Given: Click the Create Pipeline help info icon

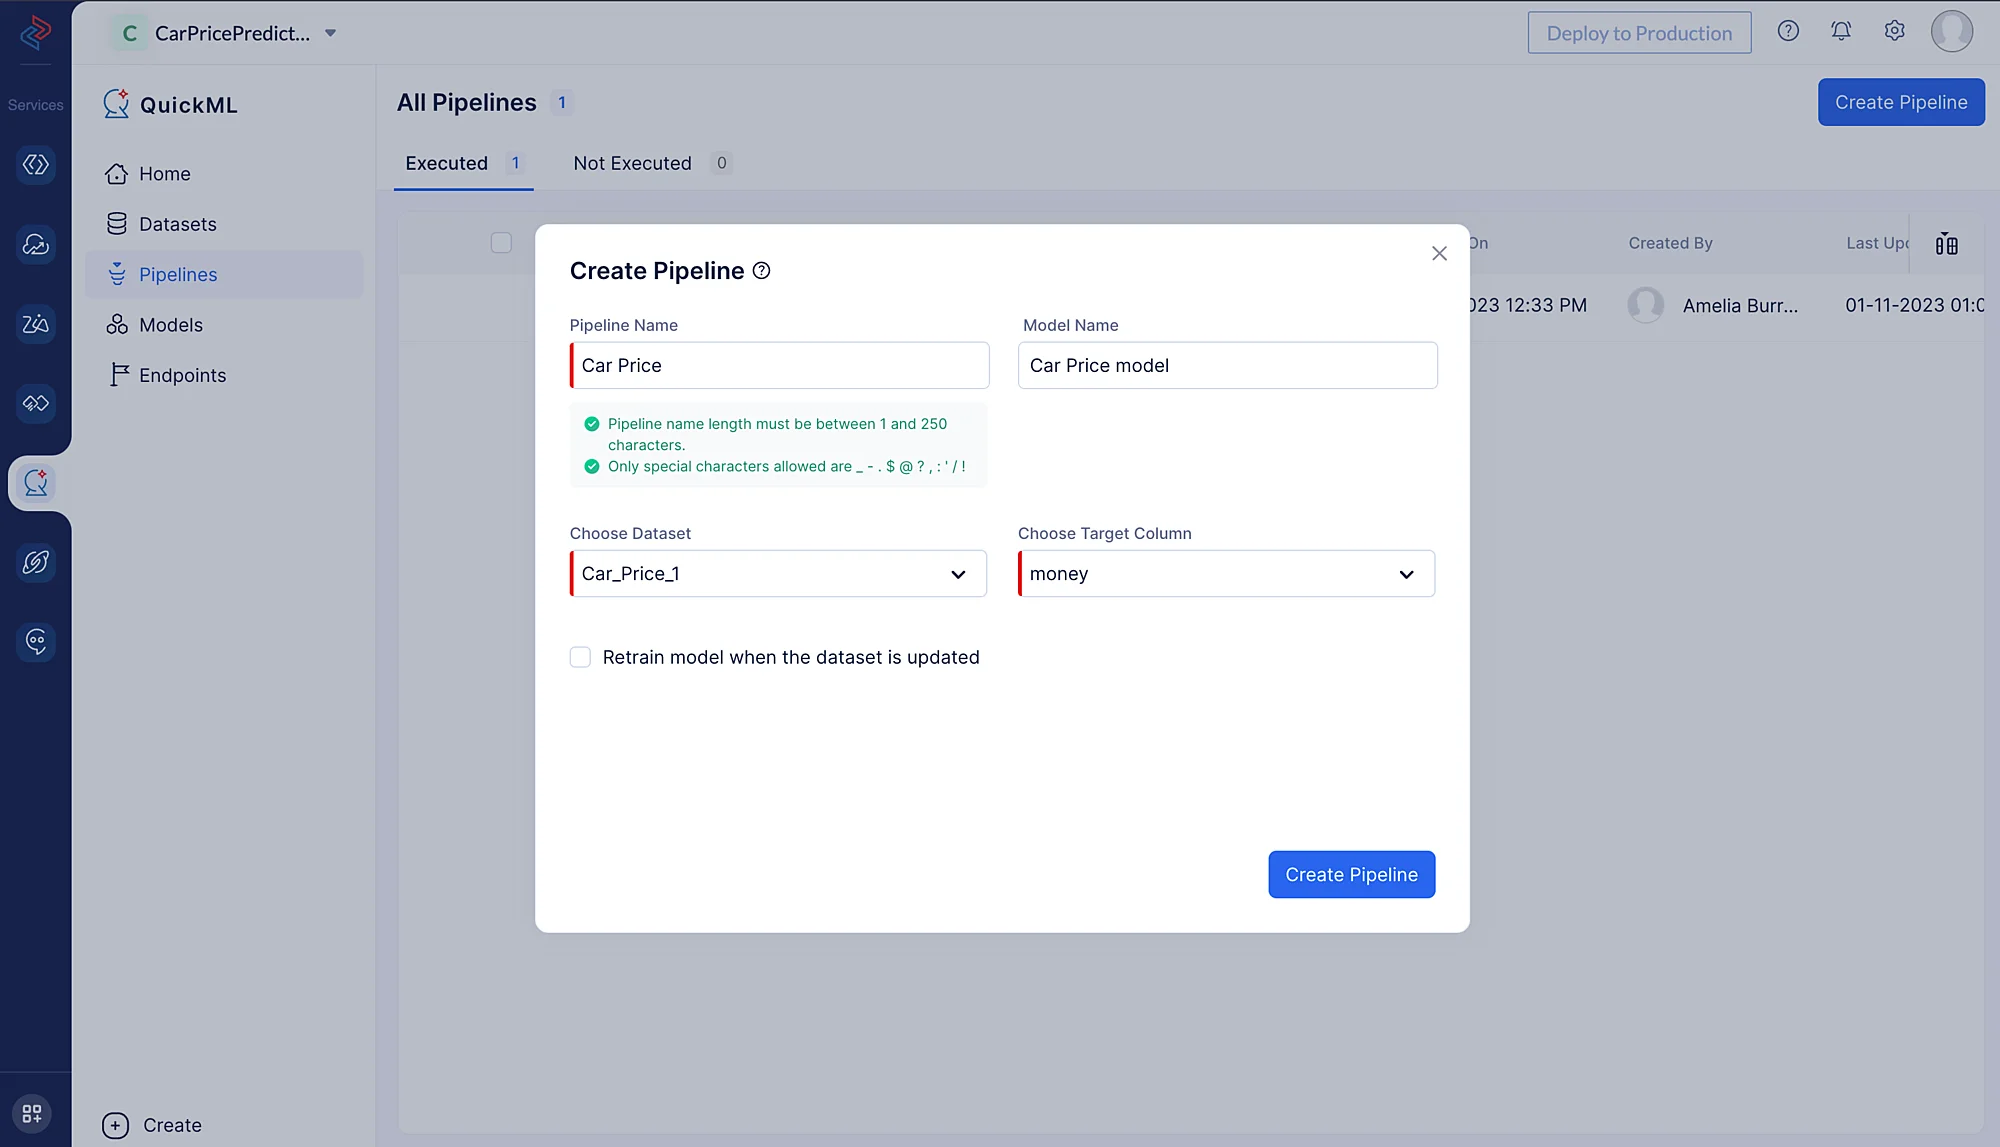Looking at the screenshot, I should pos(761,271).
